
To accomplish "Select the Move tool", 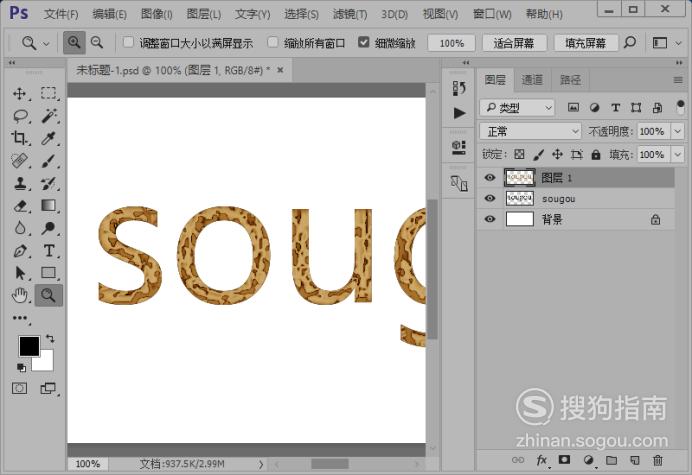I will [19, 94].
